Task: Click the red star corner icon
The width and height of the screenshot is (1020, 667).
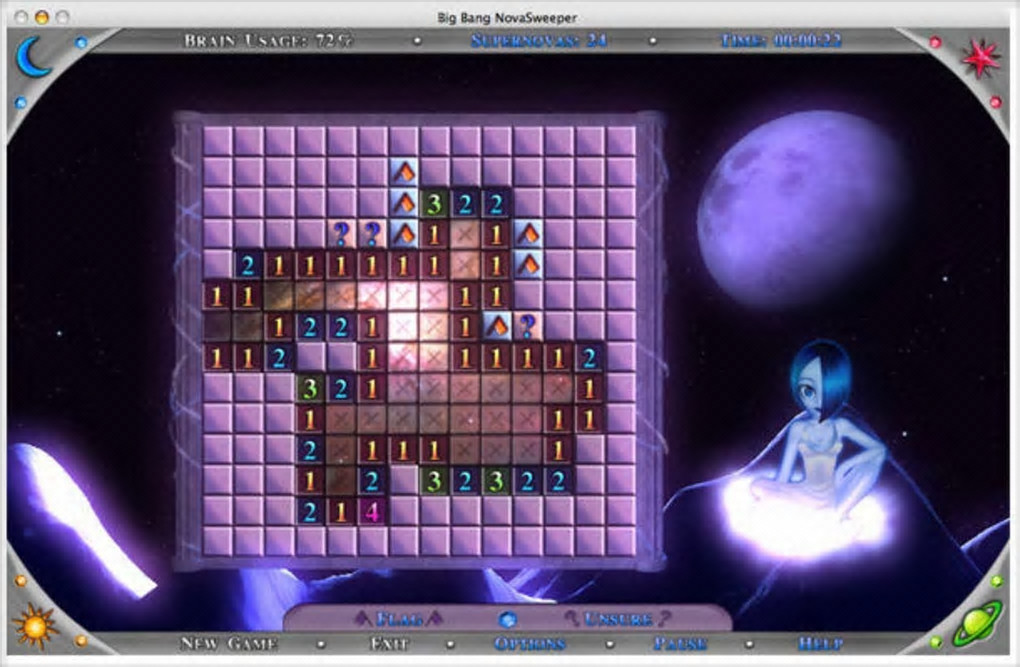Action: [x=981, y=58]
